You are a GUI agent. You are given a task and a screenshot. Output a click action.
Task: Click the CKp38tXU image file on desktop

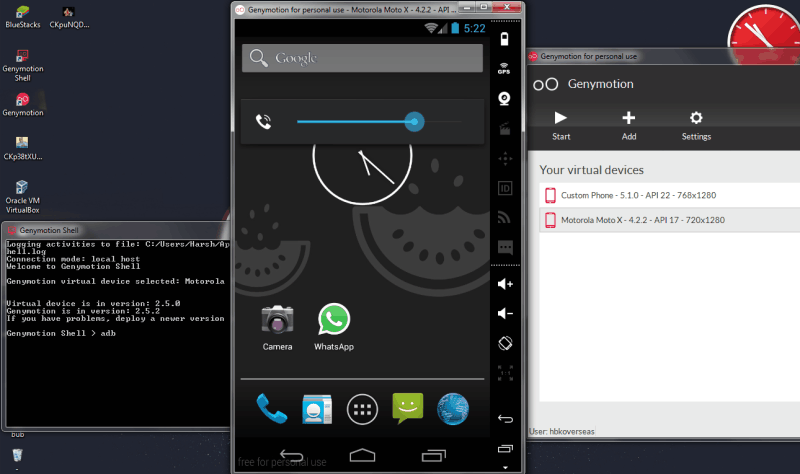click(22, 148)
